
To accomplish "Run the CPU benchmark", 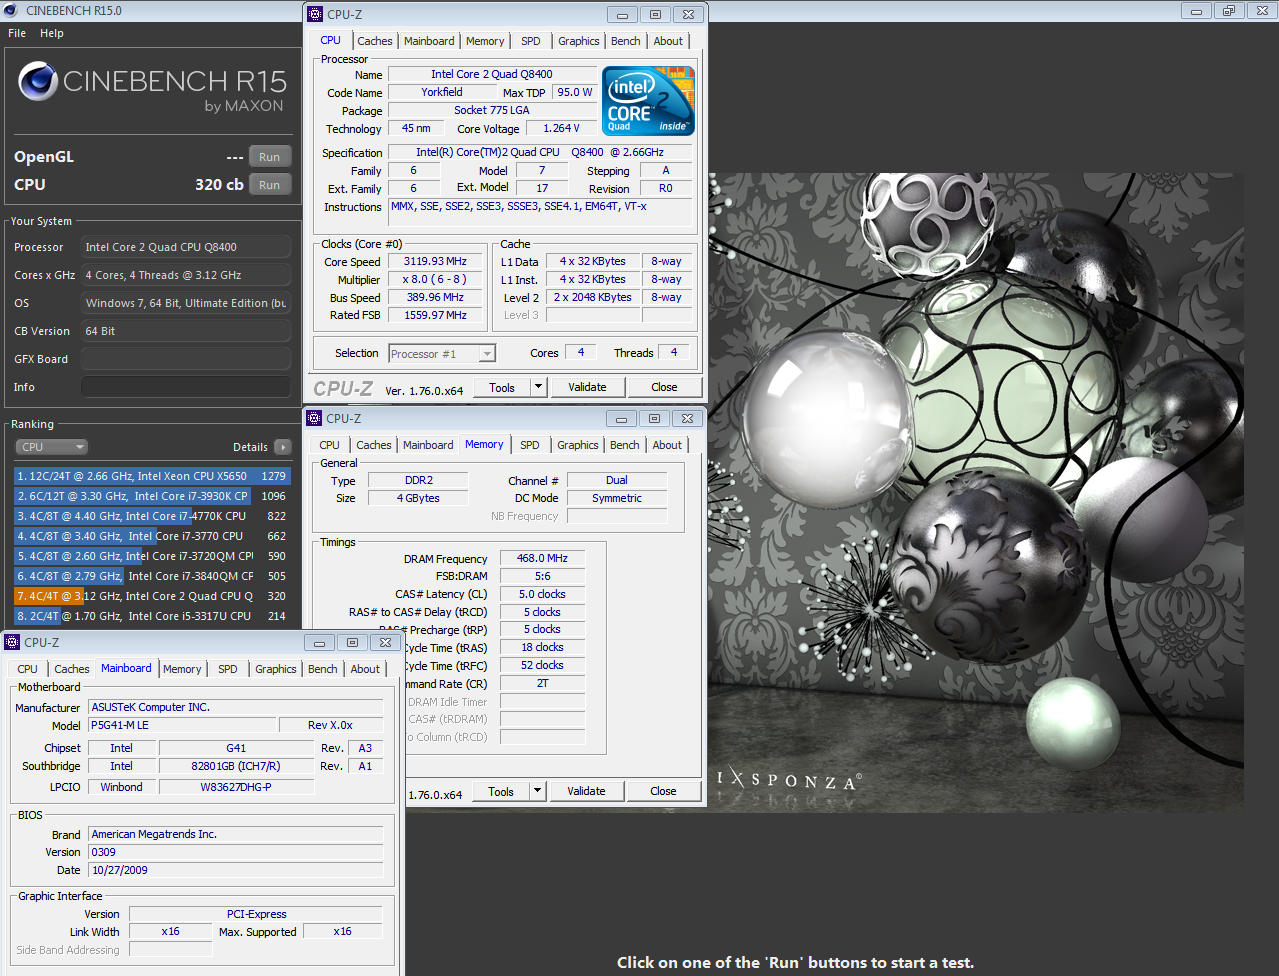I will (270, 185).
